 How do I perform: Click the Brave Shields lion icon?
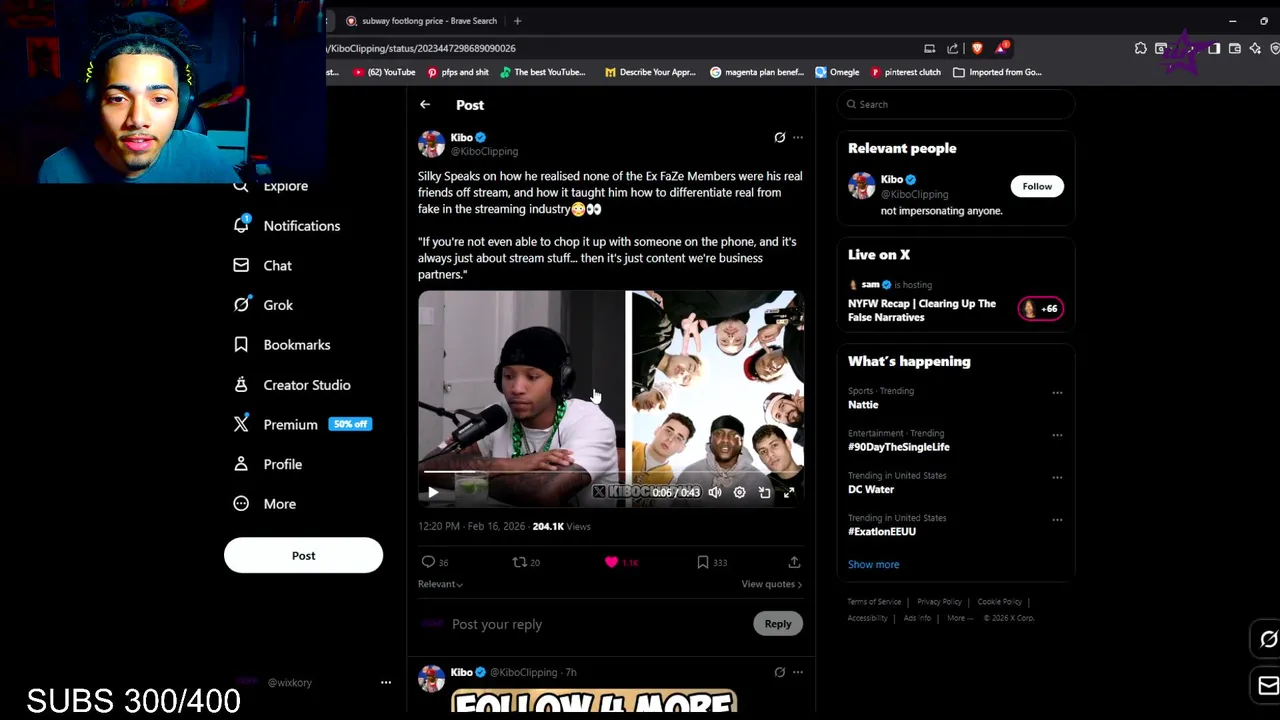point(977,48)
